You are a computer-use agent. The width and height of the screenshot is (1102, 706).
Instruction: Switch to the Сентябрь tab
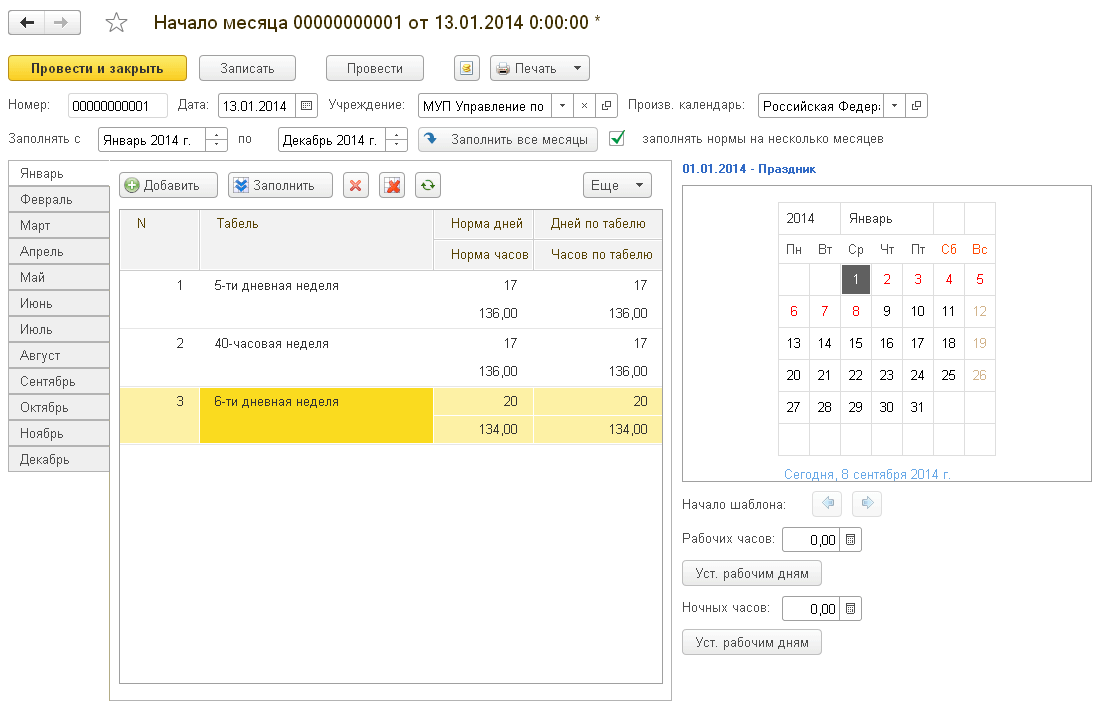point(59,381)
